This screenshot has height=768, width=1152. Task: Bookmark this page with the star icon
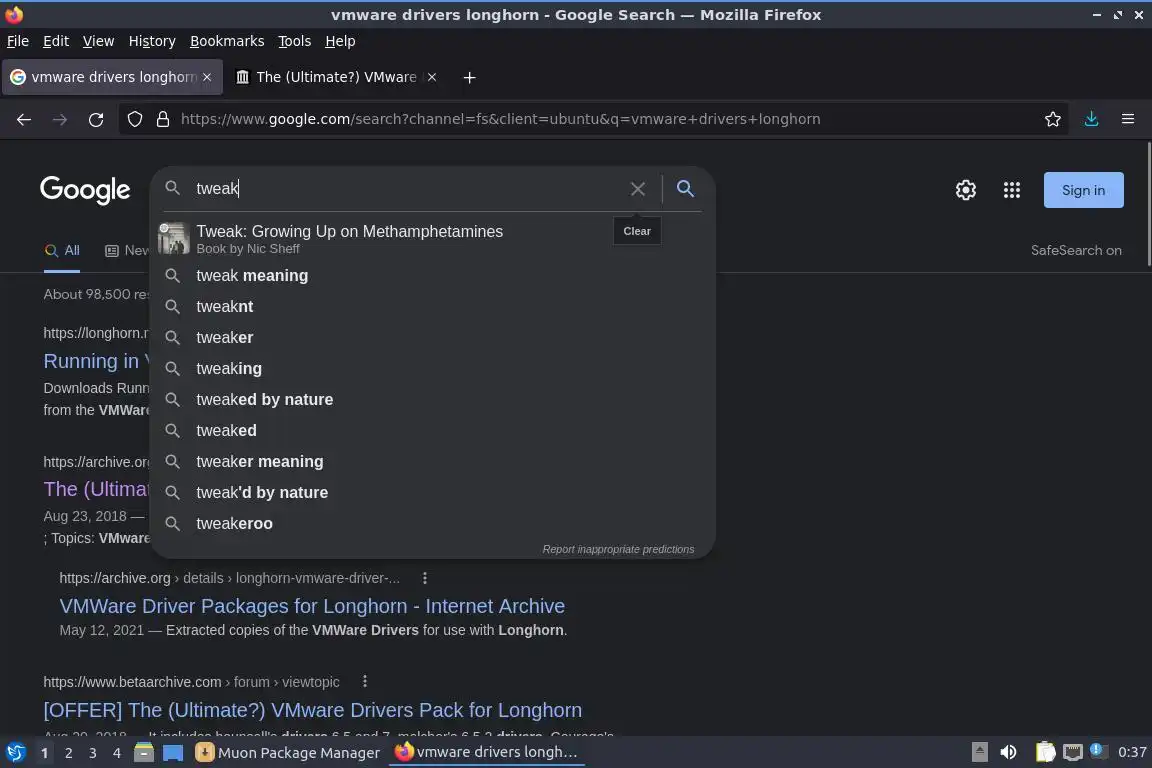[1053, 119]
